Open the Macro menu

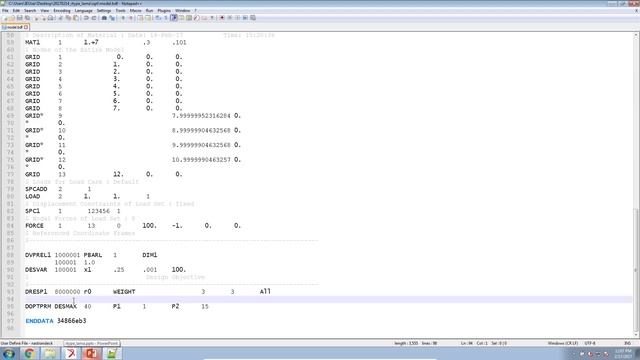point(136,11)
